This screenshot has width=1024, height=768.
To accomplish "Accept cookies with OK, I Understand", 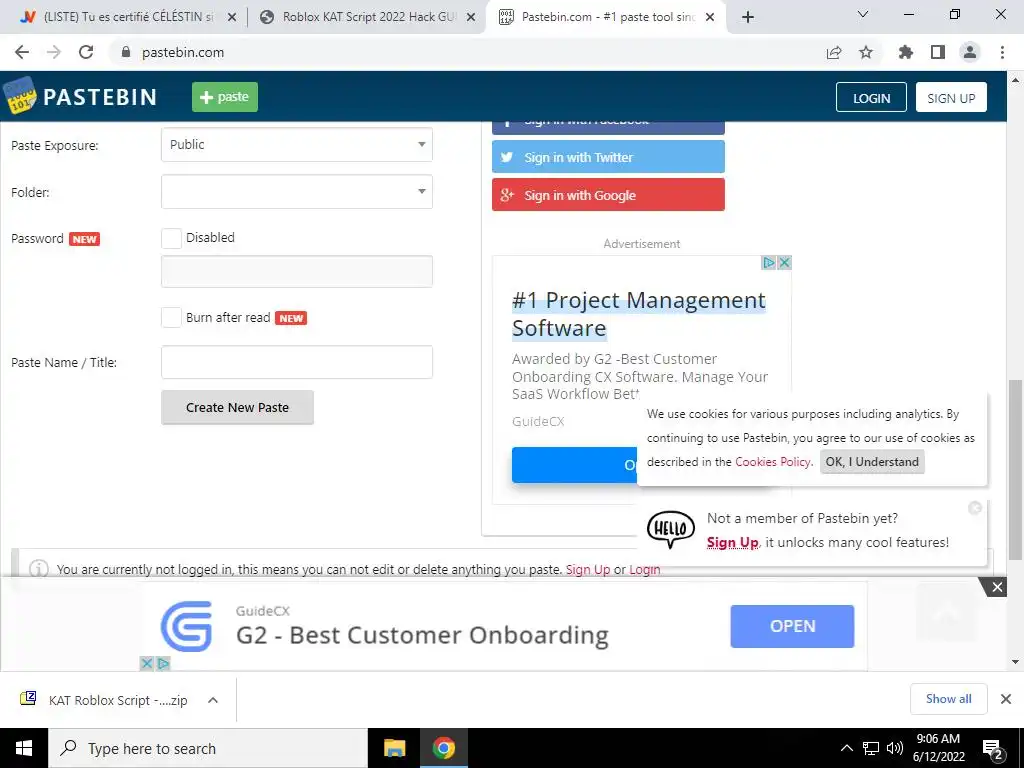I will (x=872, y=462).
